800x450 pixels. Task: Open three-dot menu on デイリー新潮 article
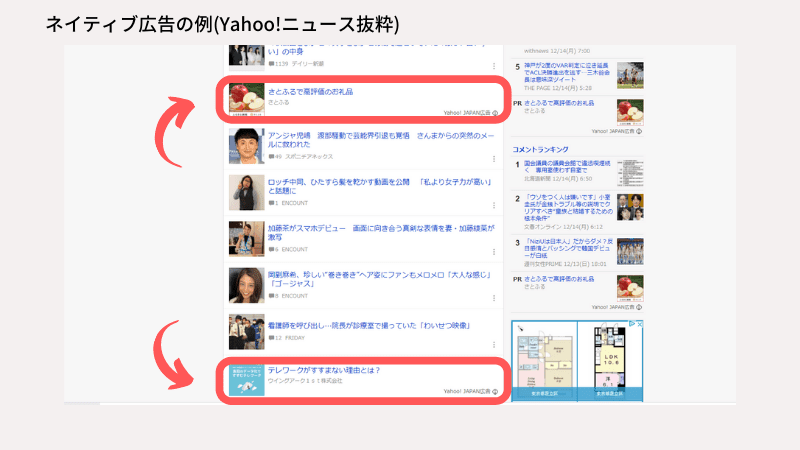[494, 66]
